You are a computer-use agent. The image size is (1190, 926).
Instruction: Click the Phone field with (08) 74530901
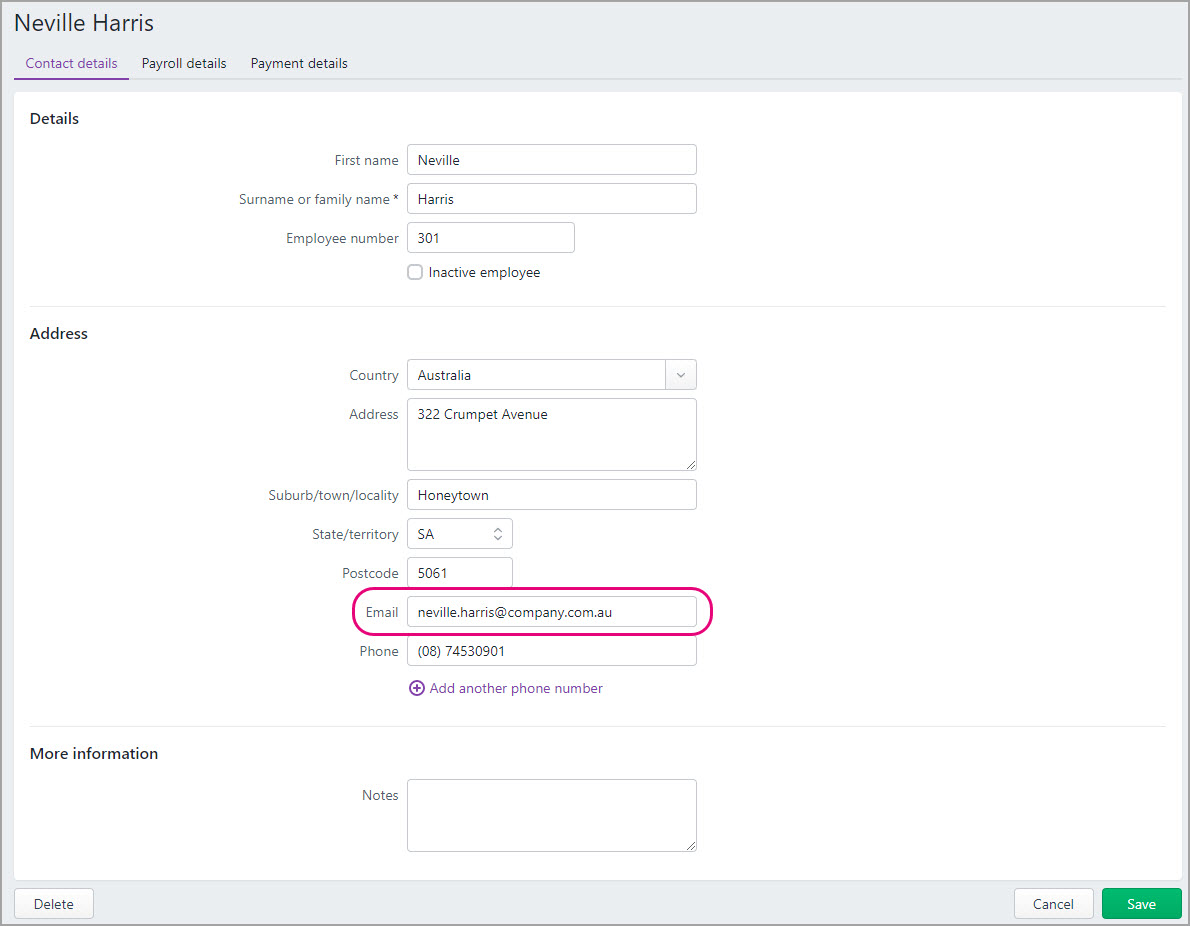click(551, 650)
